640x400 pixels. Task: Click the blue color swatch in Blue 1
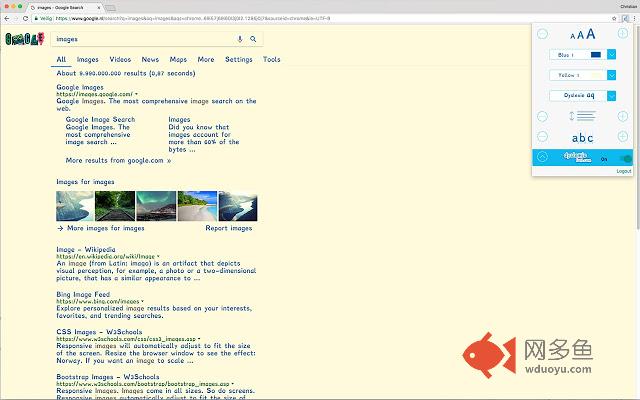pyautogui.click(x=596, y=54)
